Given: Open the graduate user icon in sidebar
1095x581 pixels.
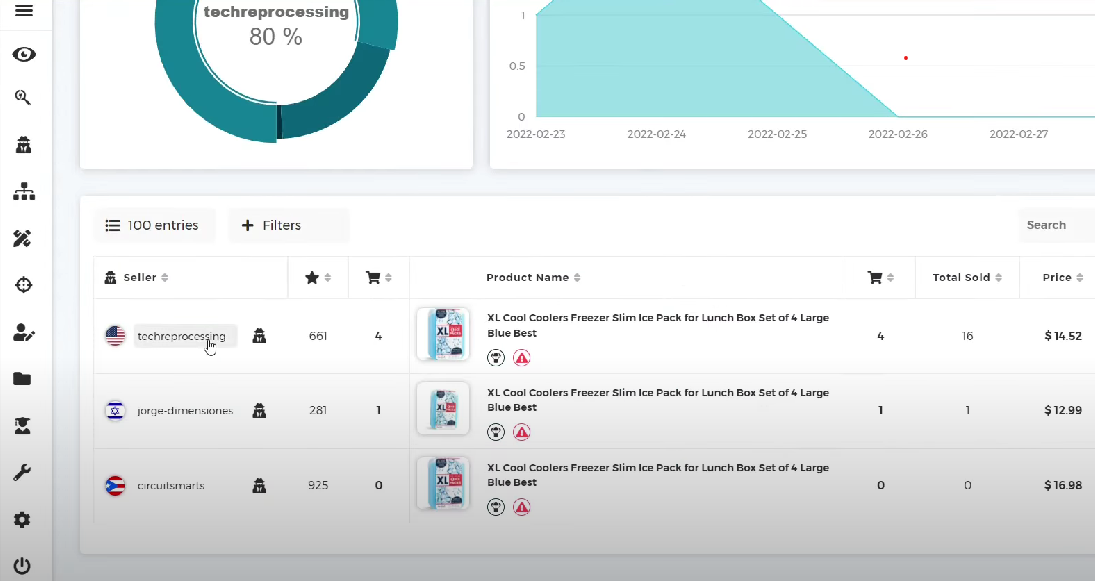Looking at the screenshot, I should (x=22, y=426).
